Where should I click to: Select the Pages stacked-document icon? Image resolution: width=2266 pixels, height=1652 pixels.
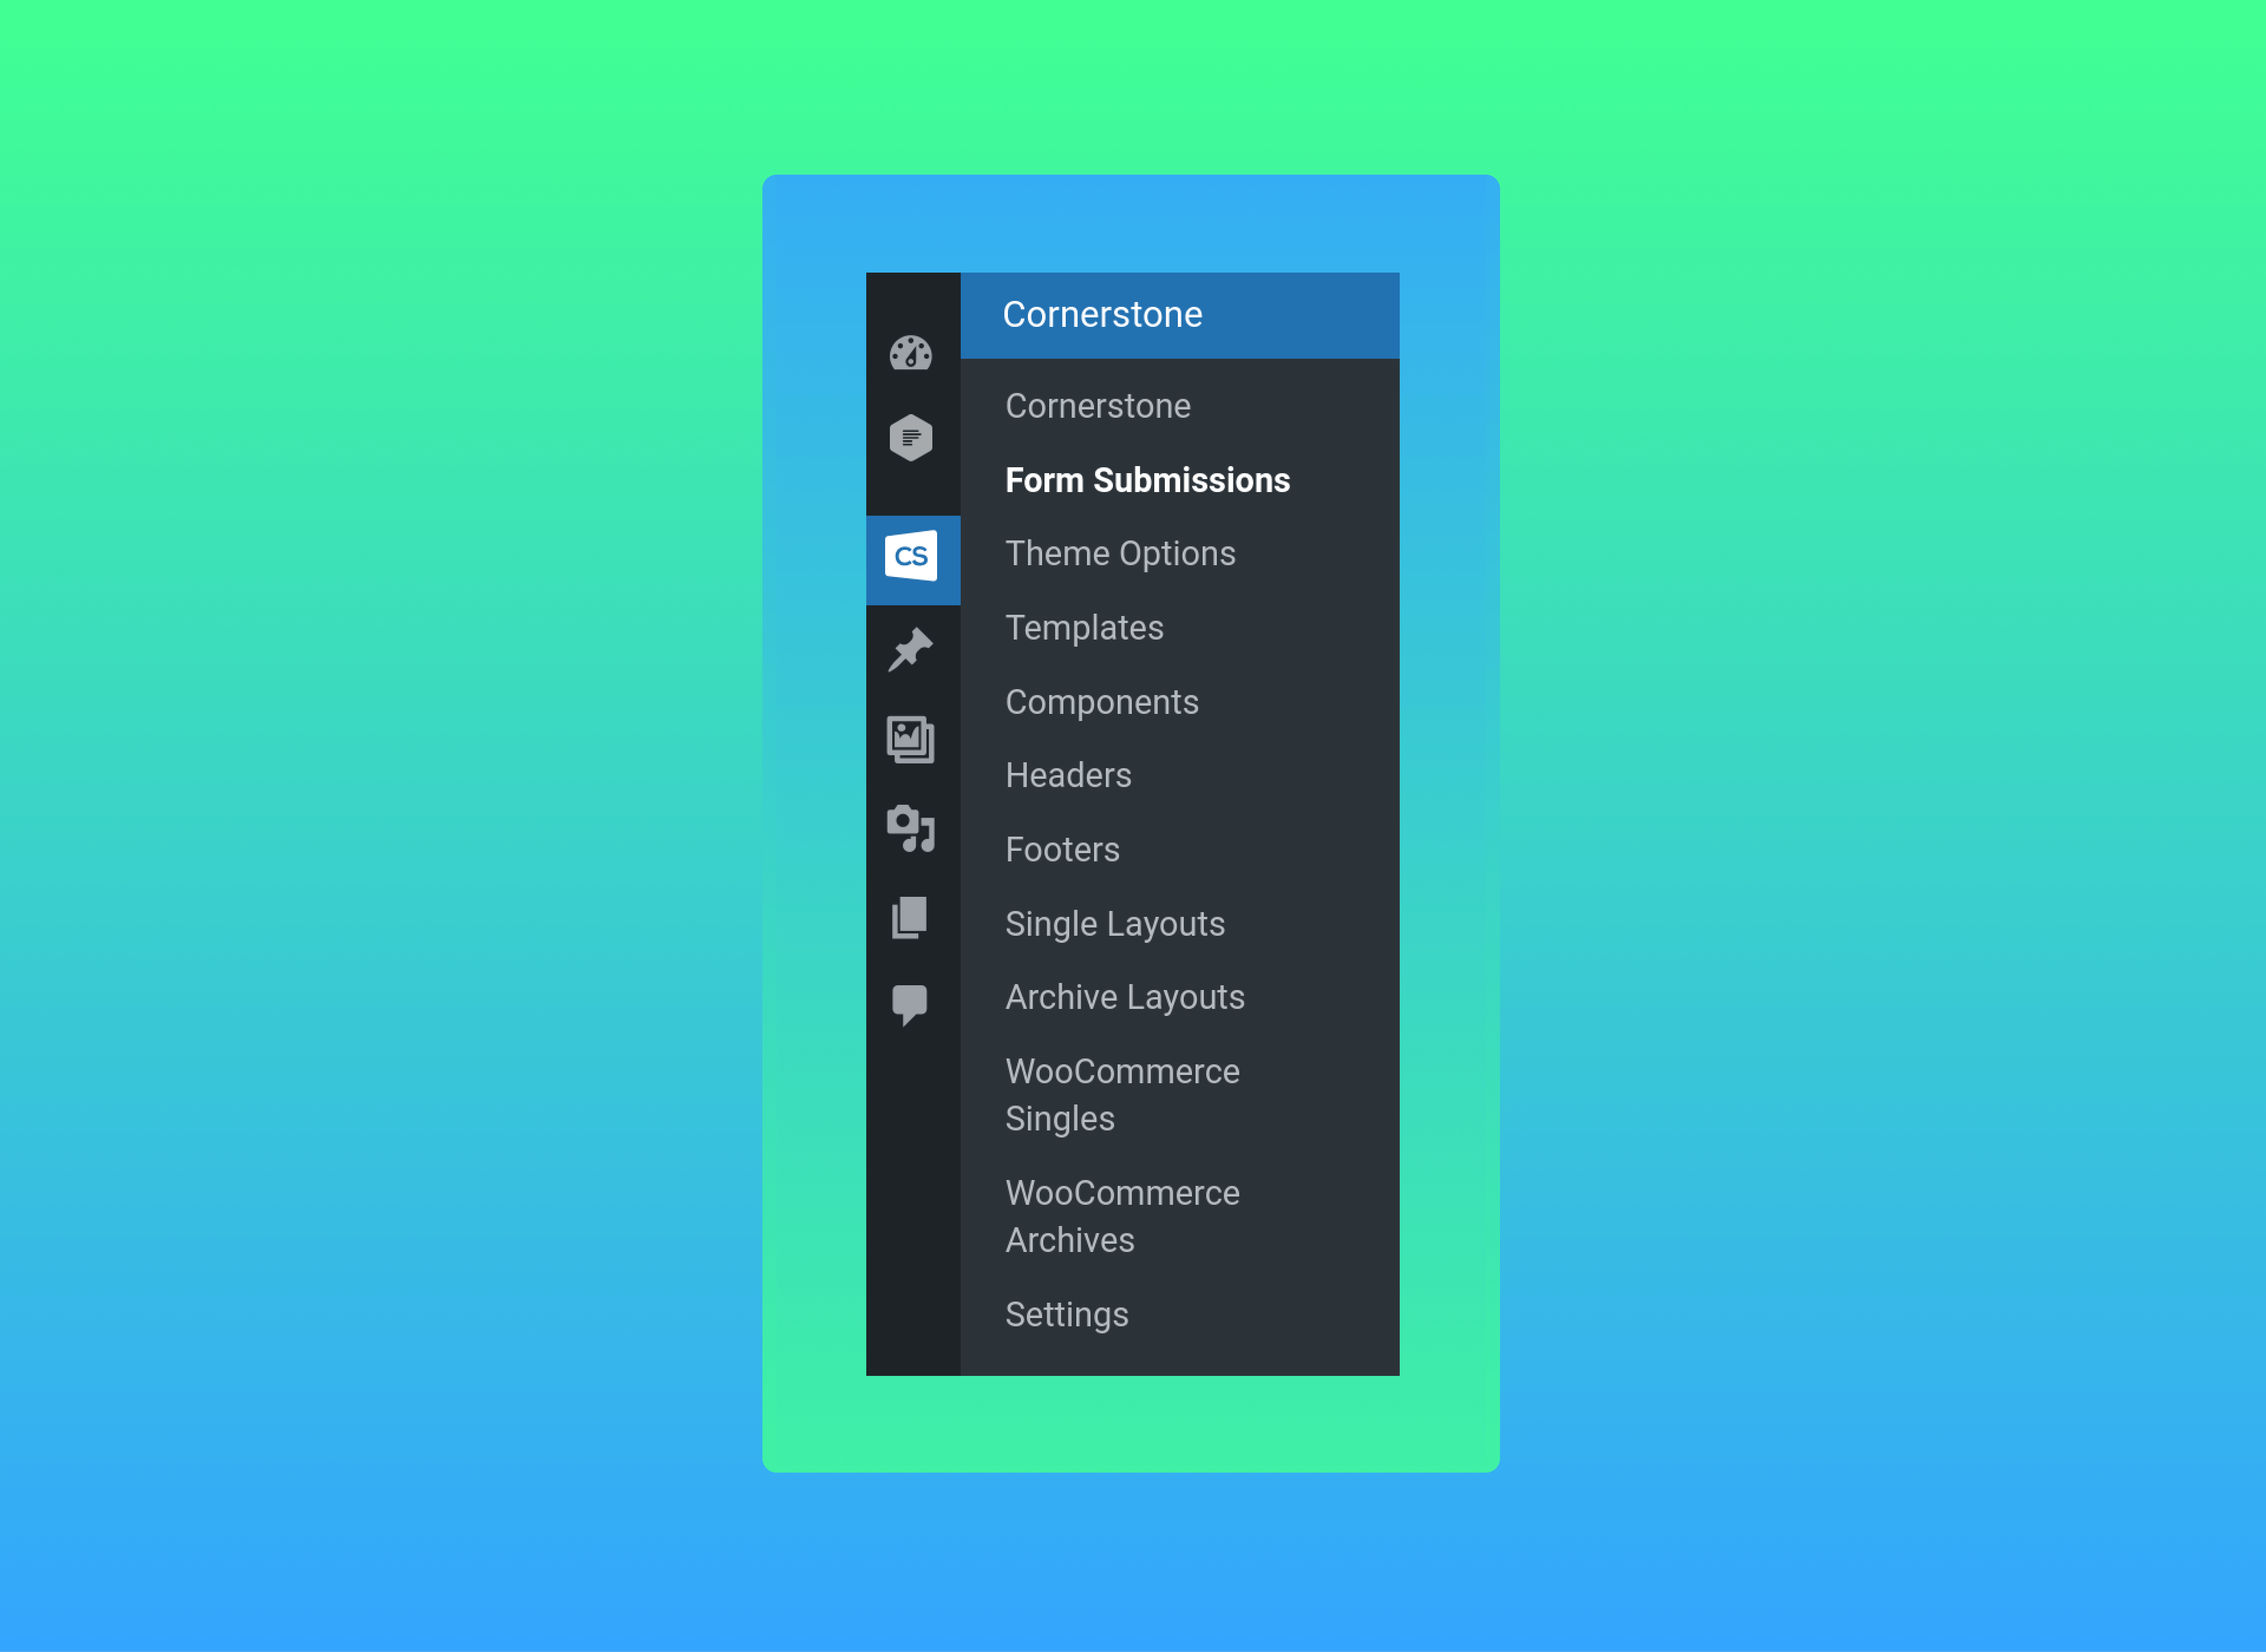pos(911,916)
